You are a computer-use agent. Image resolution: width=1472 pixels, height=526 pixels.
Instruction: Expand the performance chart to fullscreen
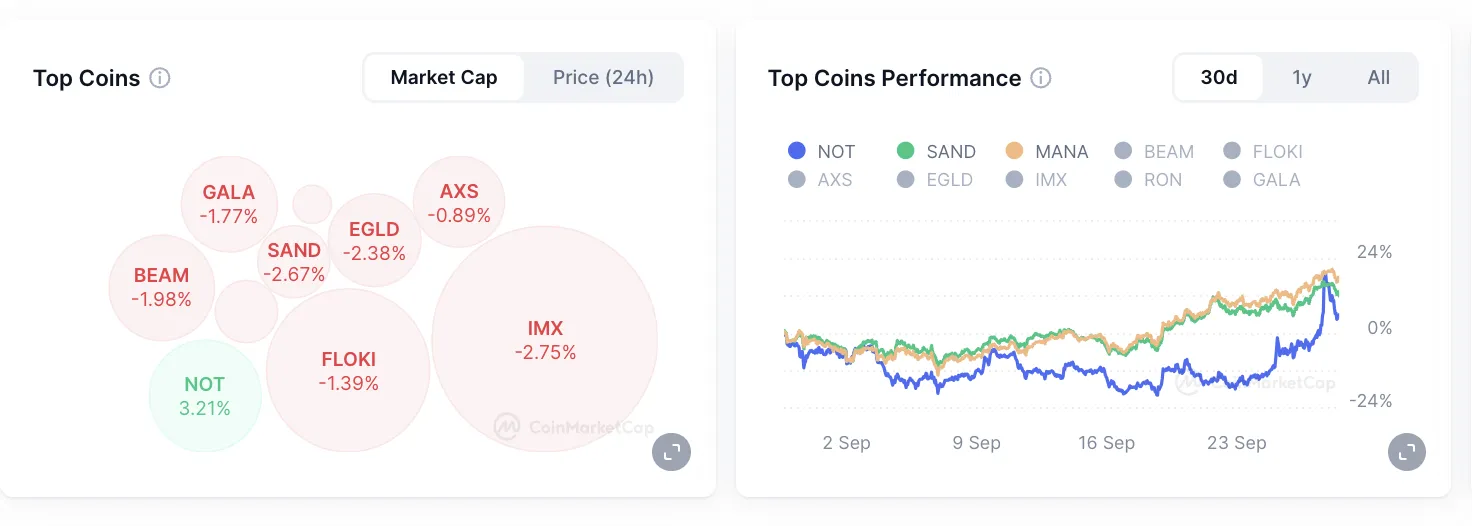(x=1407, y=451)
